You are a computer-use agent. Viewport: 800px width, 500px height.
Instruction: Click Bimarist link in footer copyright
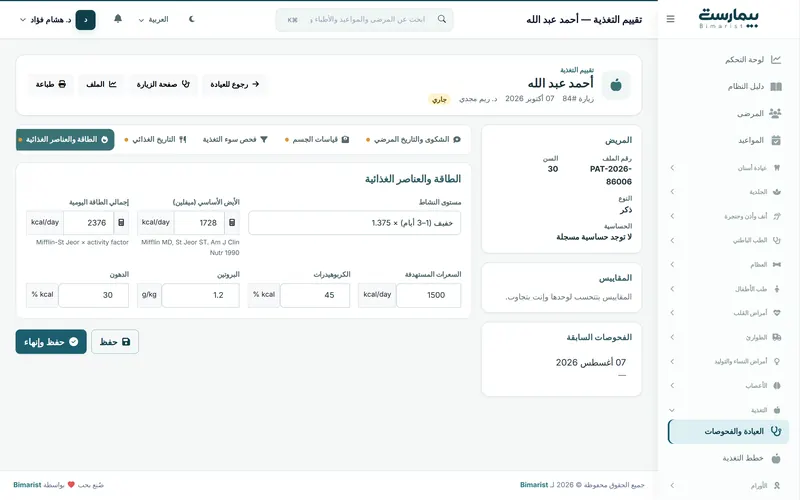(534, 485)
